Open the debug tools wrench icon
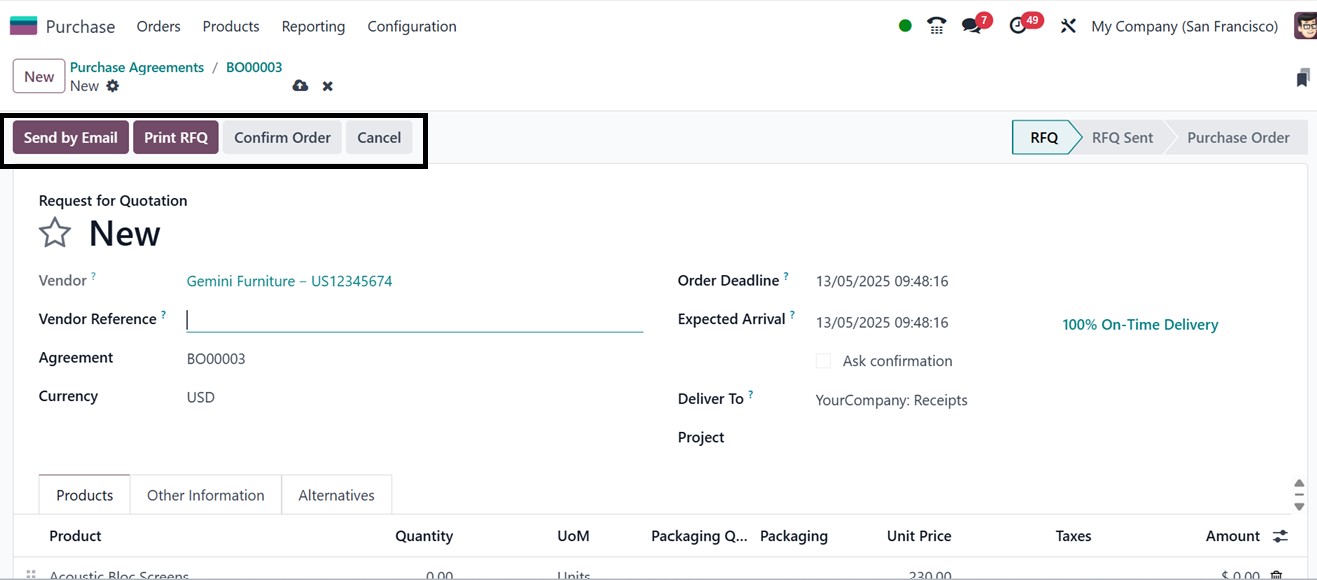Image resolution: width=1317 pixels, height=580 pixels. coord(1068,26)
